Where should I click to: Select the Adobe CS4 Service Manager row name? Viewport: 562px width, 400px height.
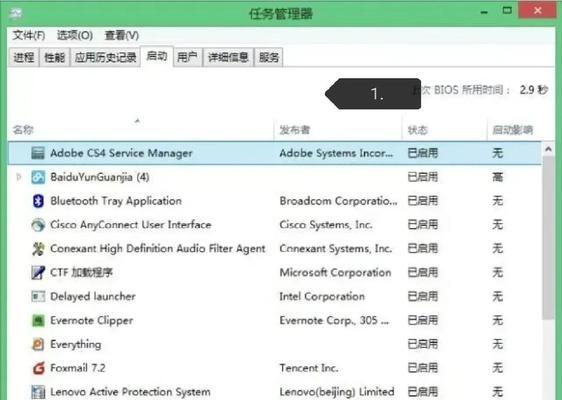click(121, 153)
